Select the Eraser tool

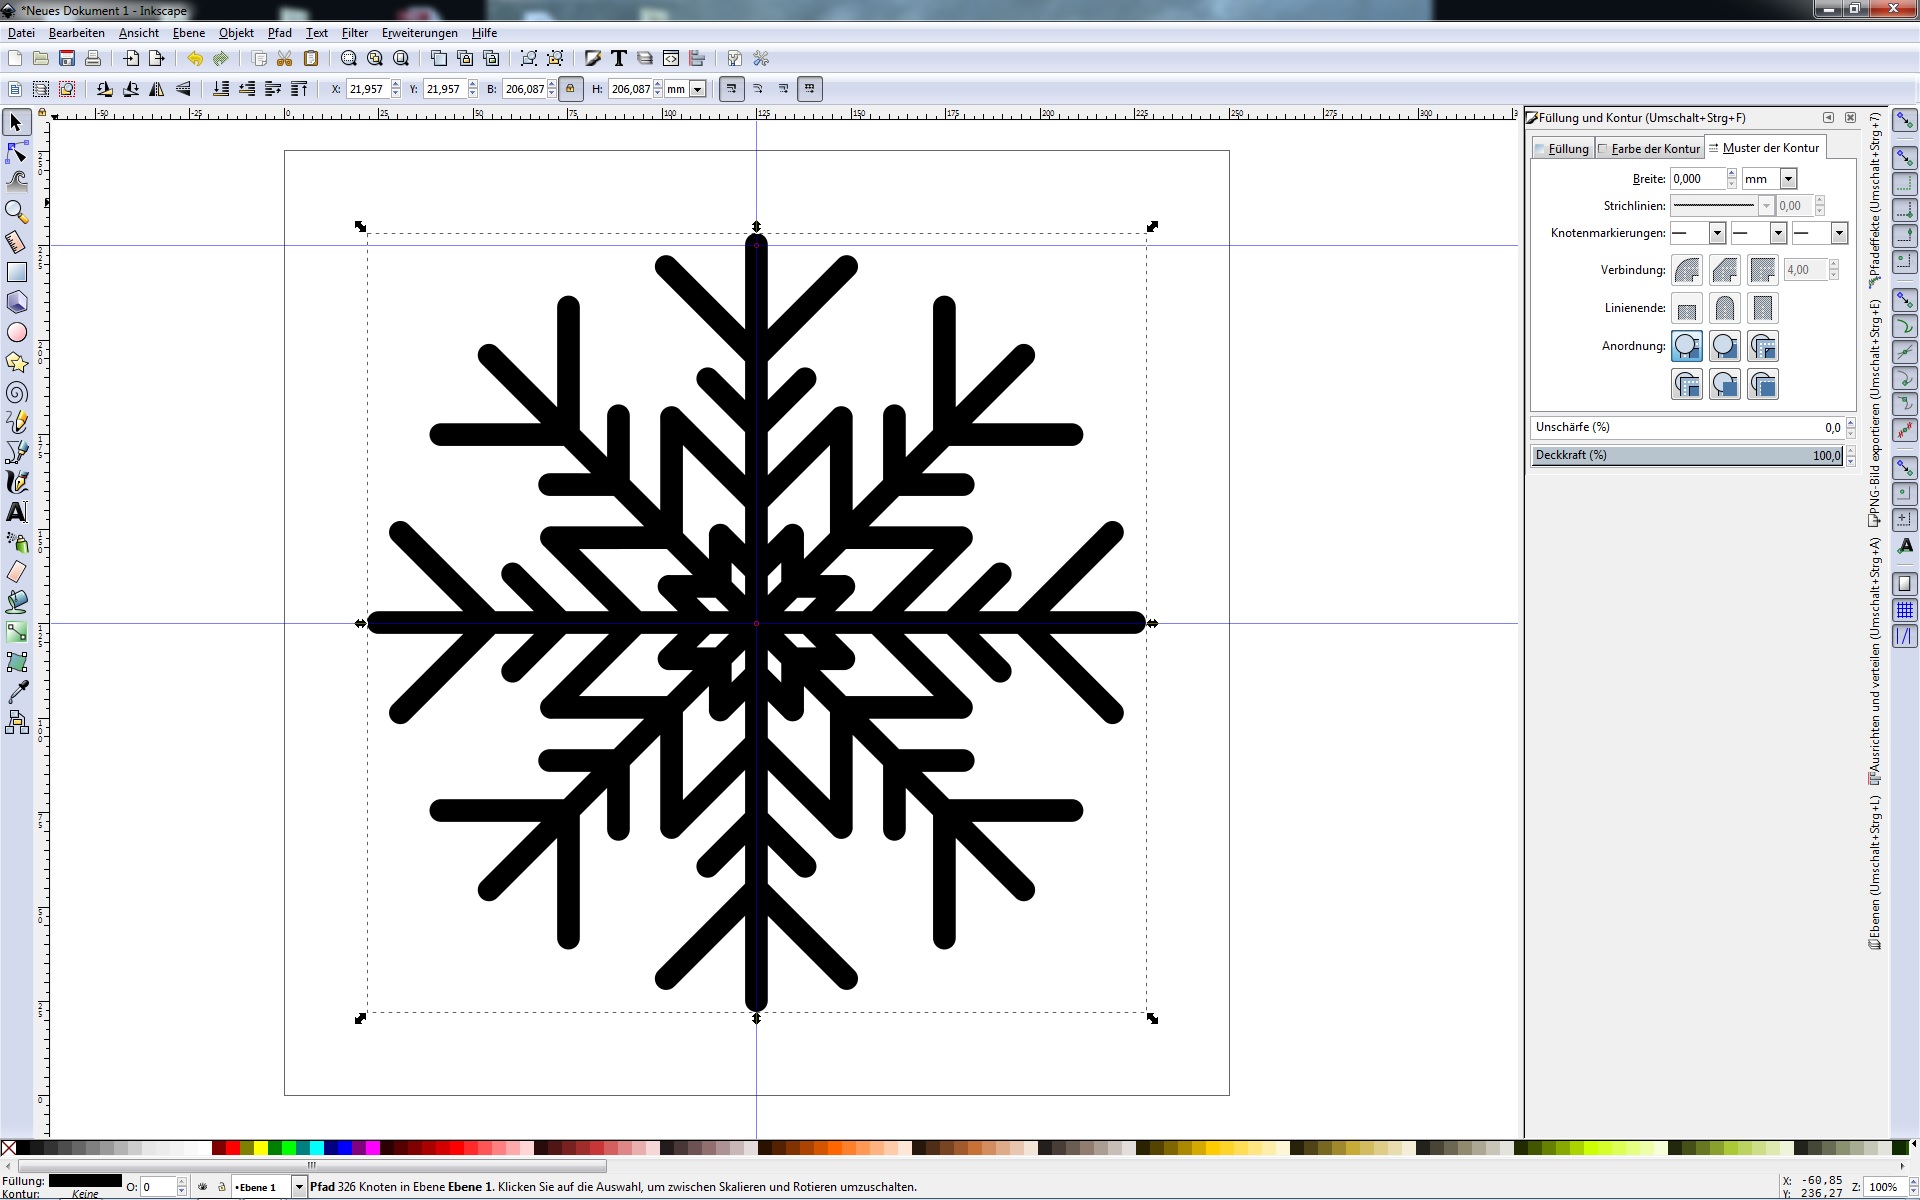pyautogui.click(x=16, y=572)
